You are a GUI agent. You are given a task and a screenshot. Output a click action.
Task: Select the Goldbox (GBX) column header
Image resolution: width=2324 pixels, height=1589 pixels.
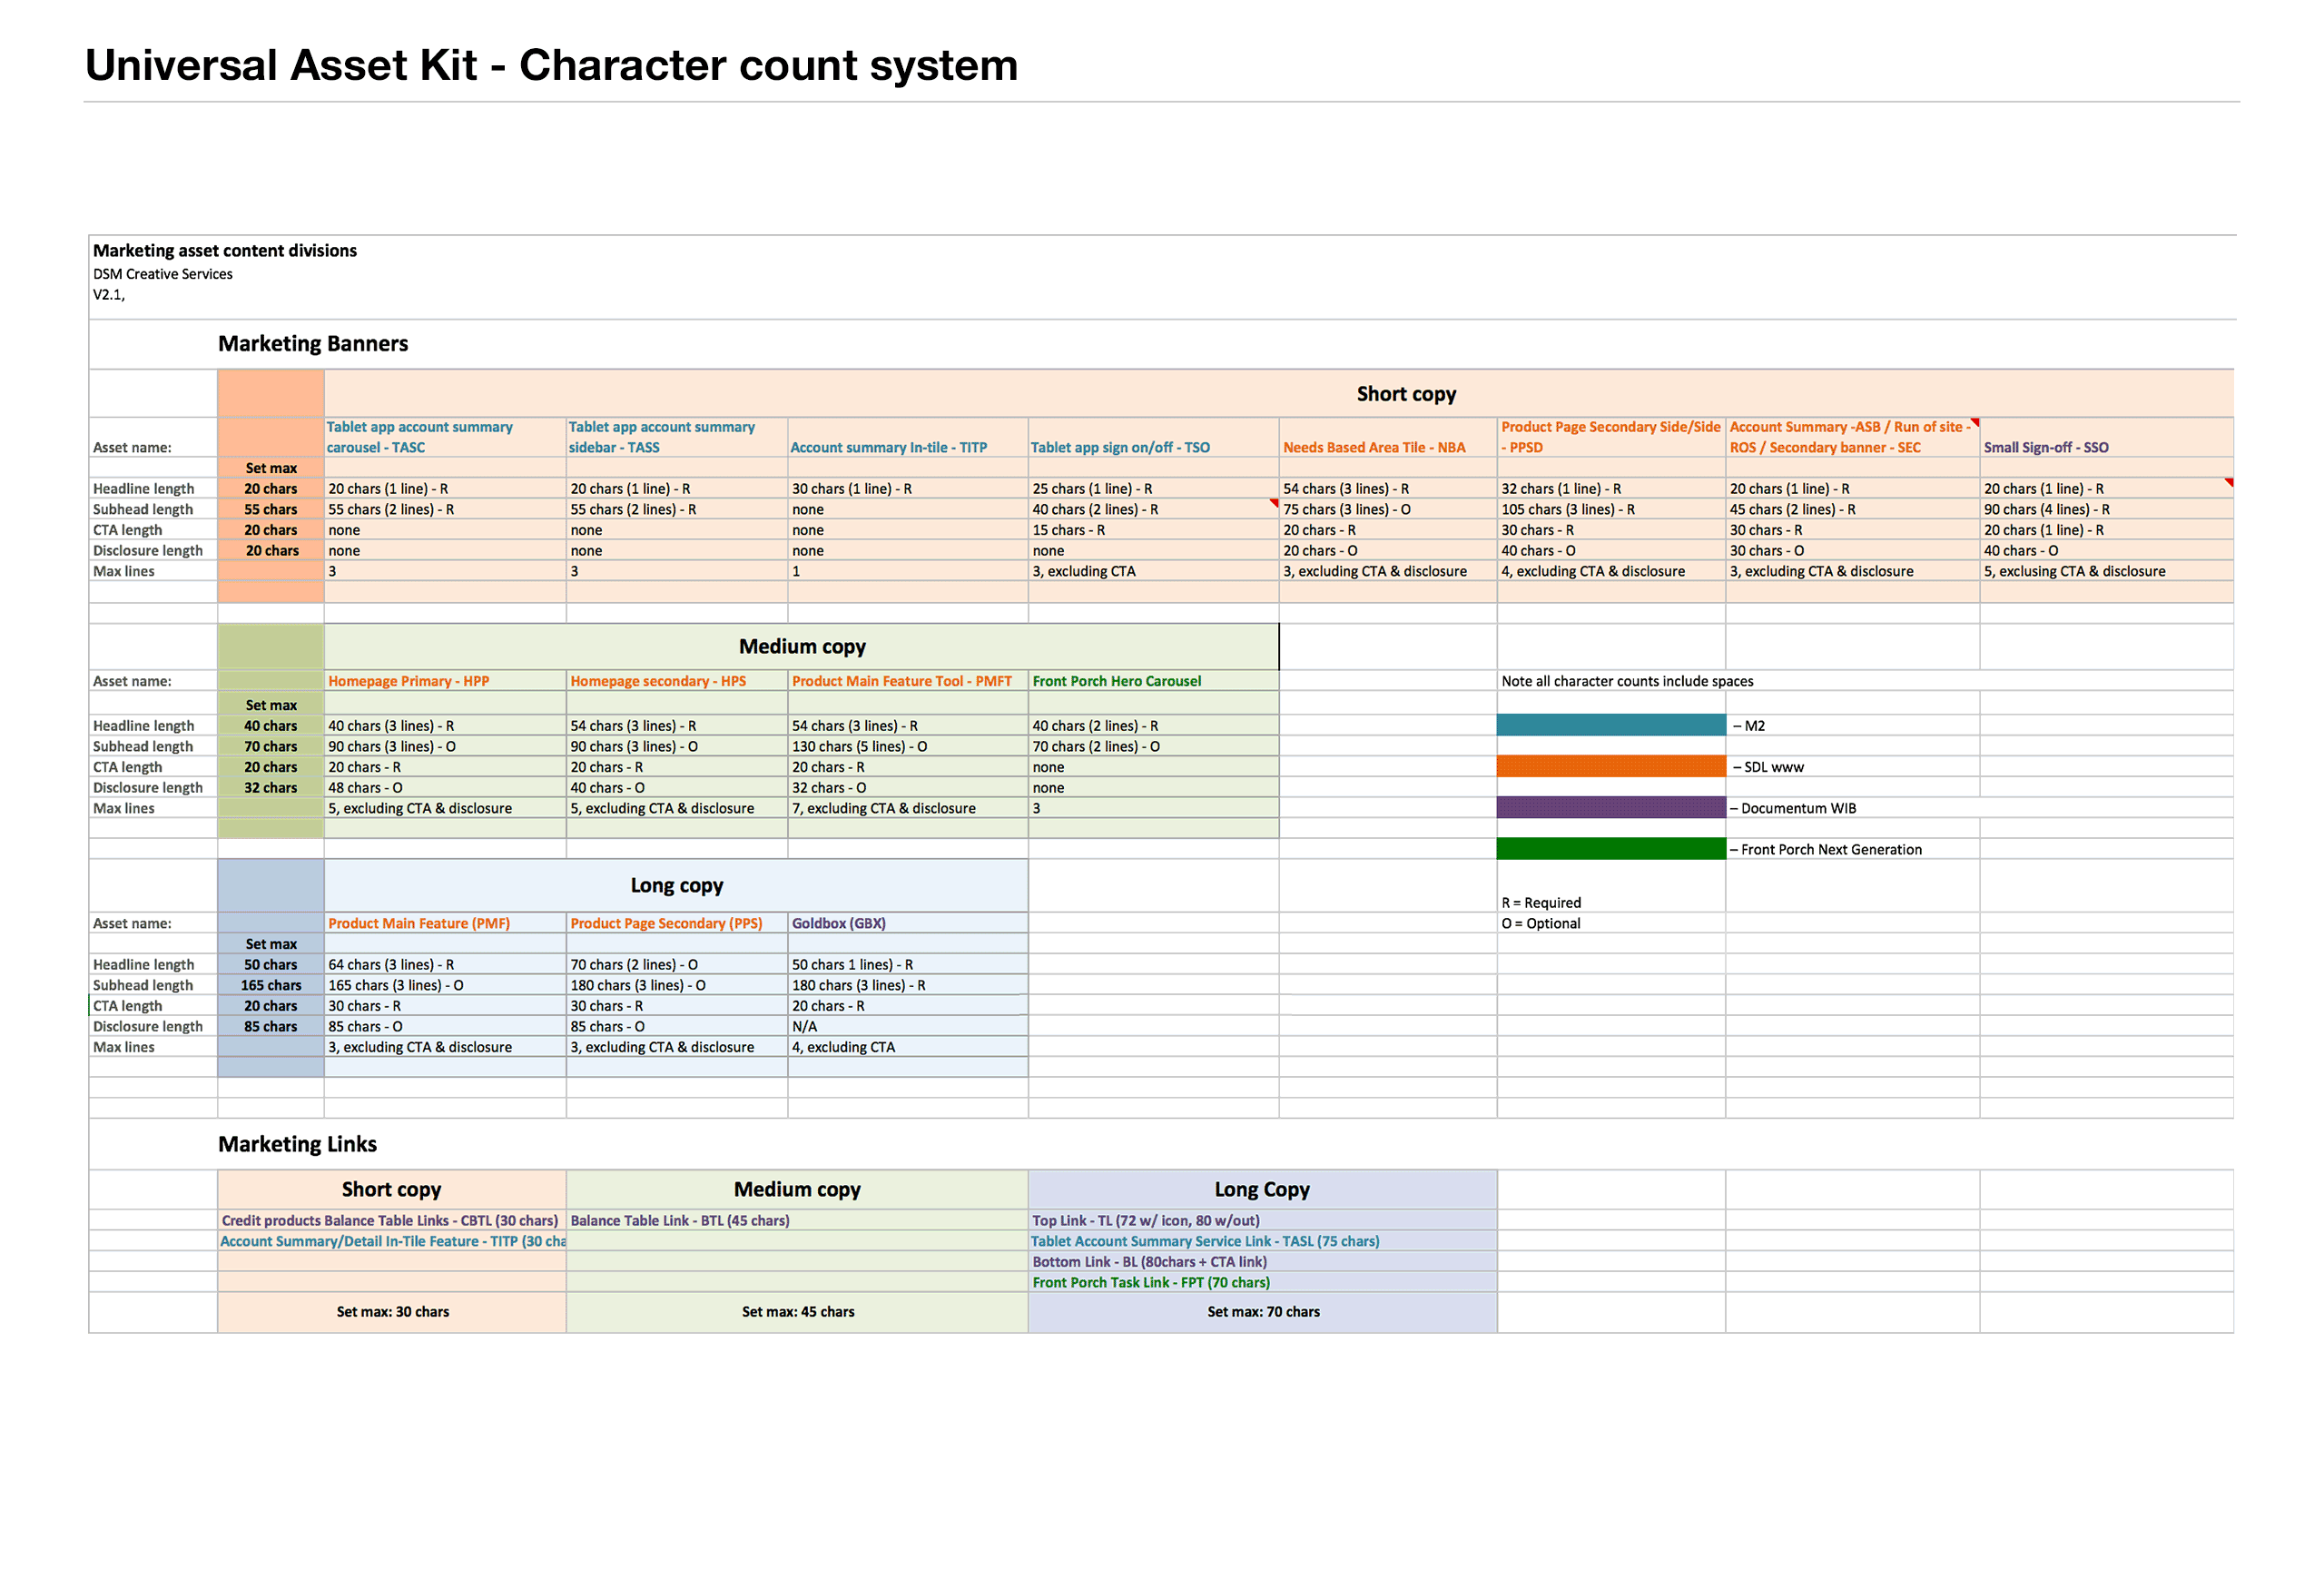point(838,923)
